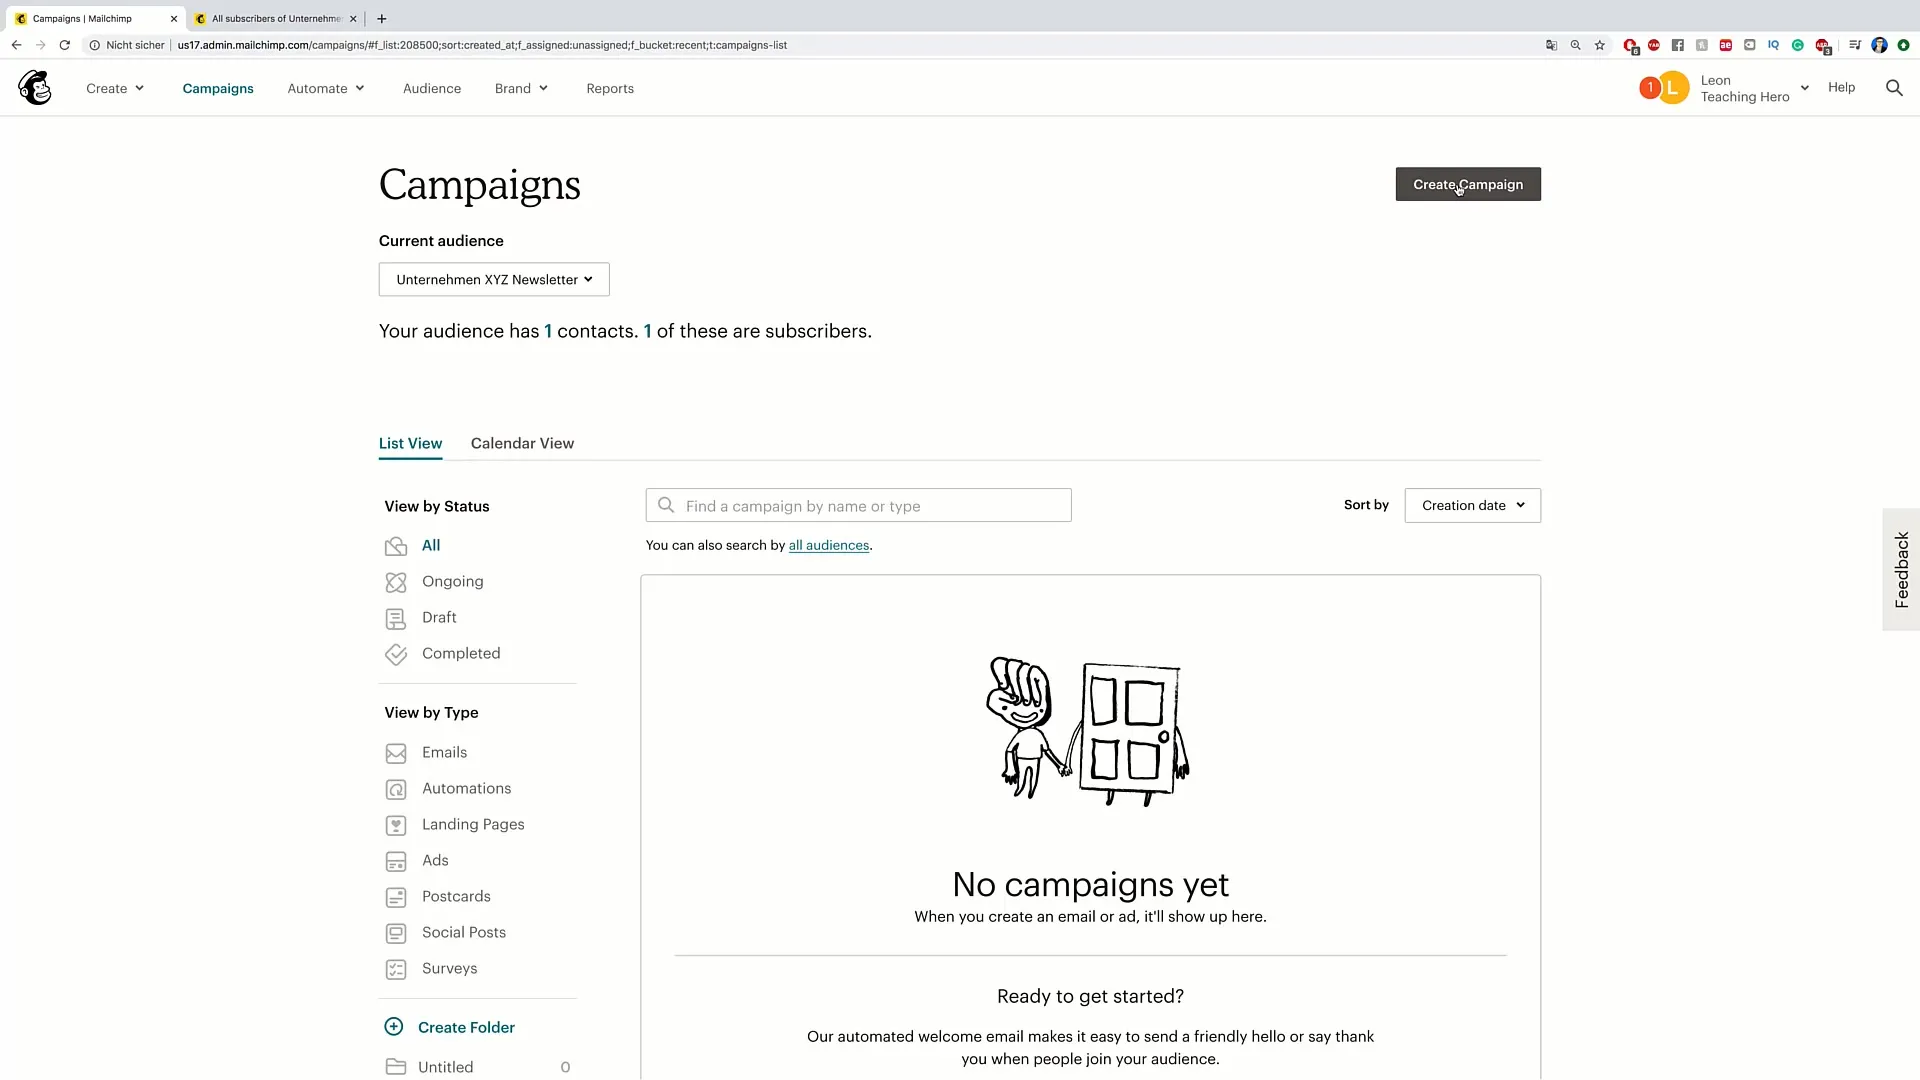This screenshot has width=1920, height=1080.
Task: Click the Audience navigation icon
Action: coord(431,88)
